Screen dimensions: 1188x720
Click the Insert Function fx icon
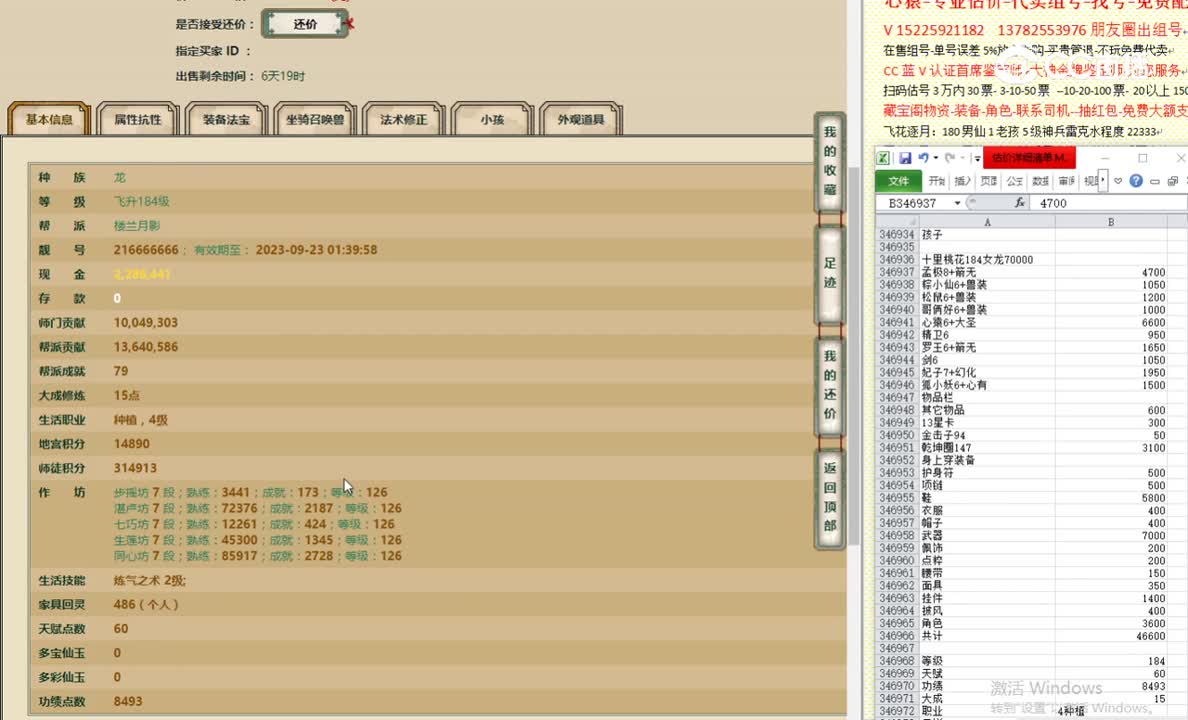click(1020, 201)
